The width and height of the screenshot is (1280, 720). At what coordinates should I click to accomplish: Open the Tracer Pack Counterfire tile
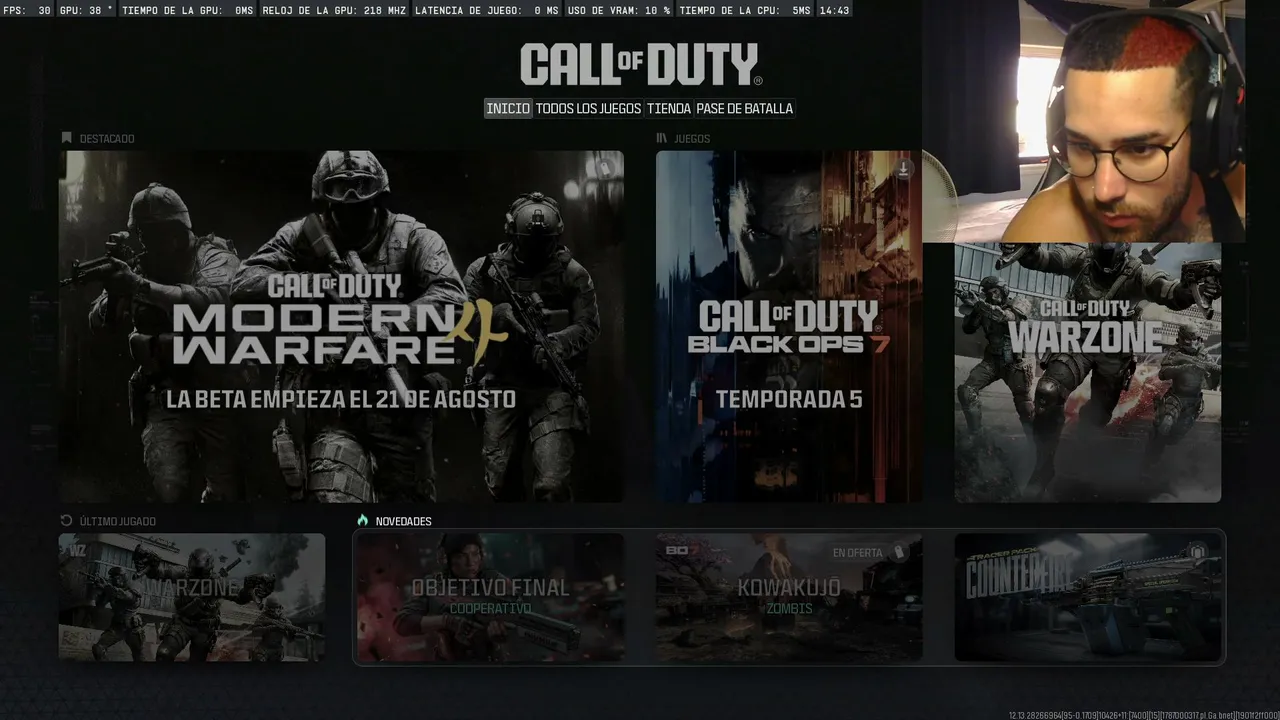point(1088,597)
